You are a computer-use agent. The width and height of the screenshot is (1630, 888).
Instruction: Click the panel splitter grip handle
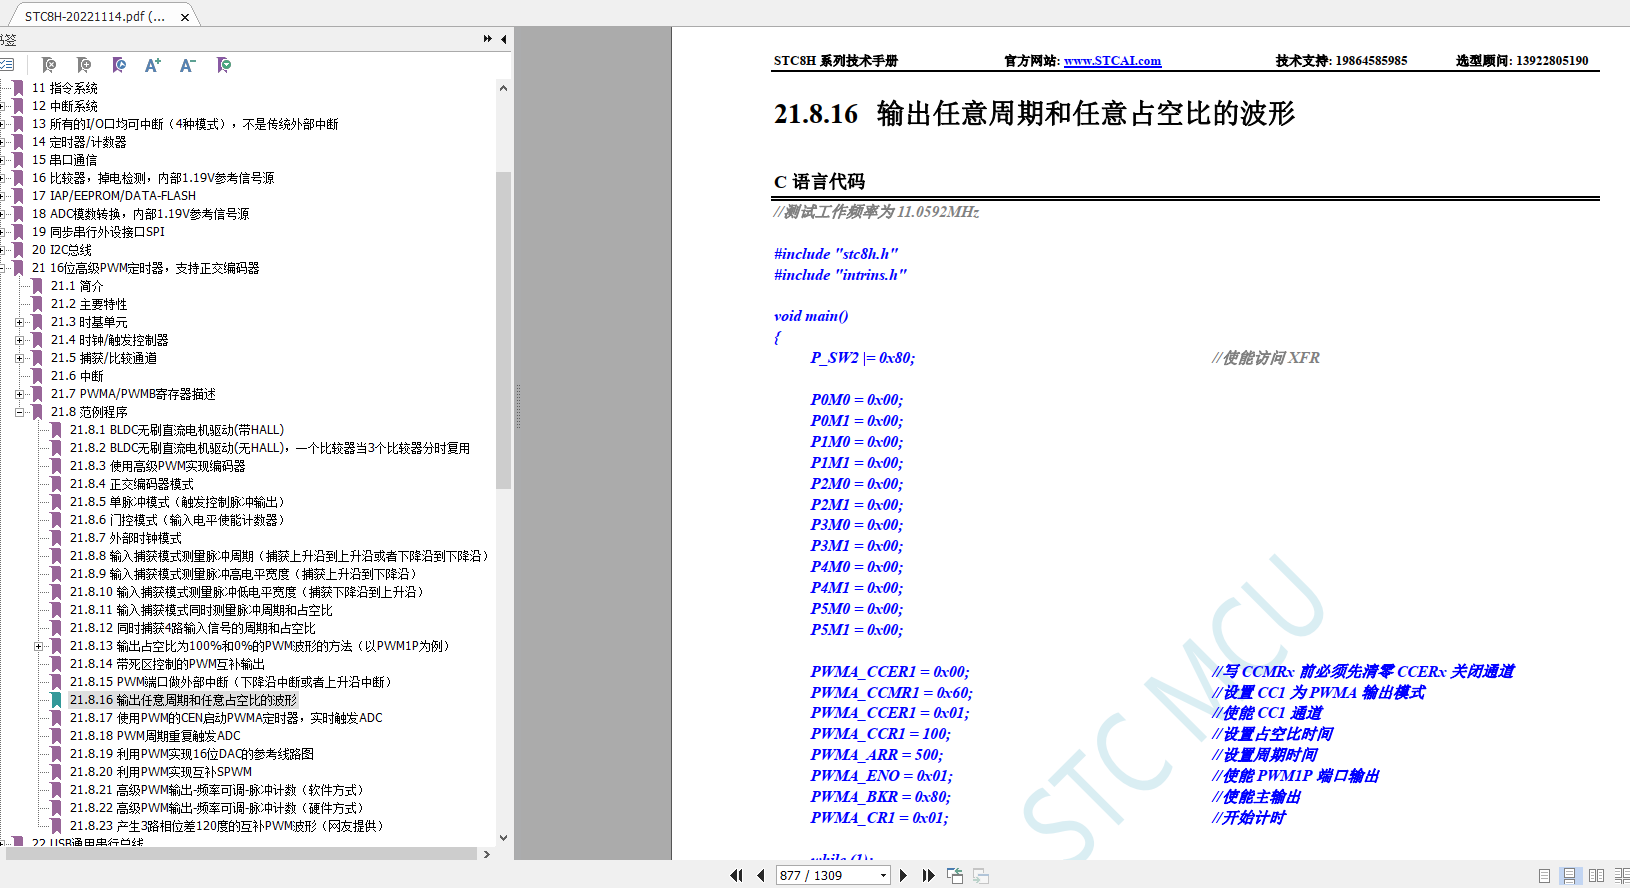[x=518, y=405]
